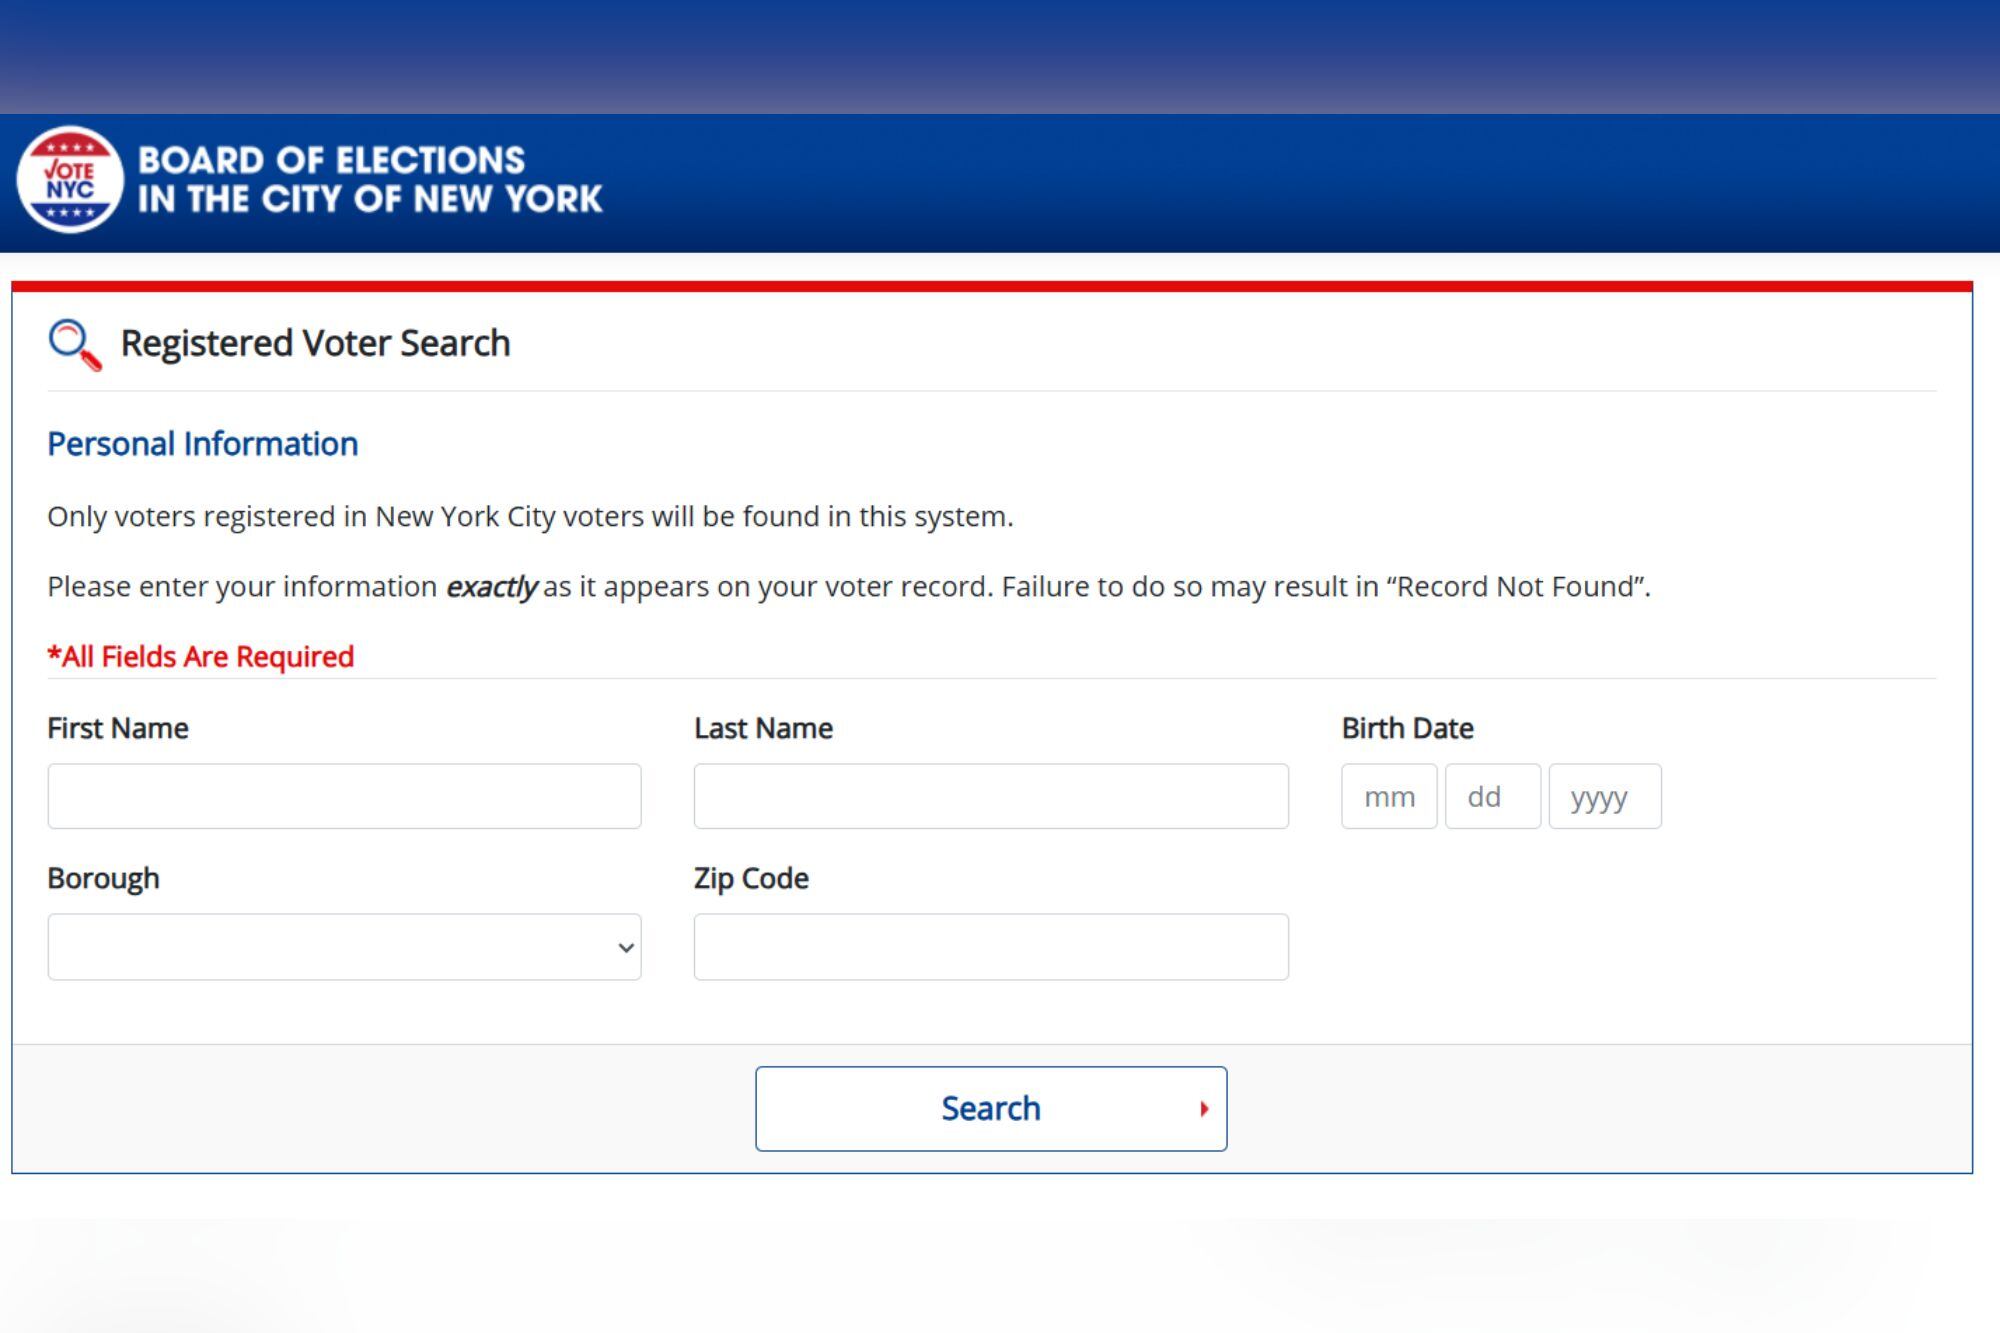Click the Registered Voter Search heading
This screenshot has width=2000, height=1333.
click(315, 343)
